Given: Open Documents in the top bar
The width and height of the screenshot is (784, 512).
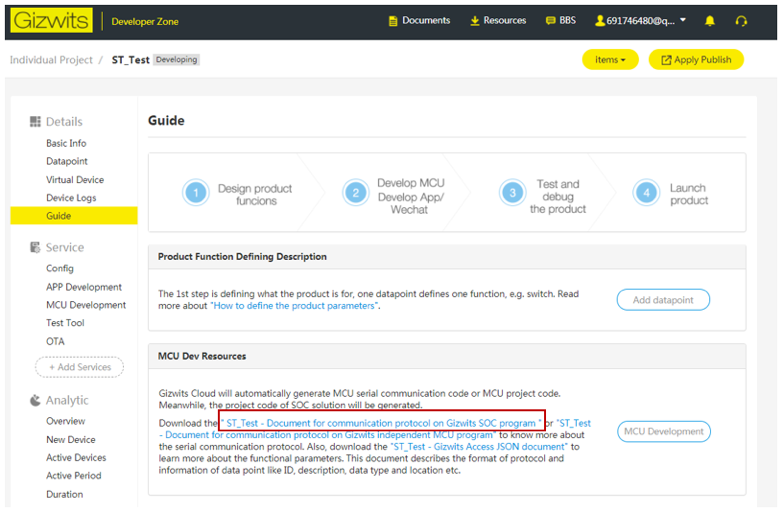Looking at the screenshot, I should pos(418,21).
